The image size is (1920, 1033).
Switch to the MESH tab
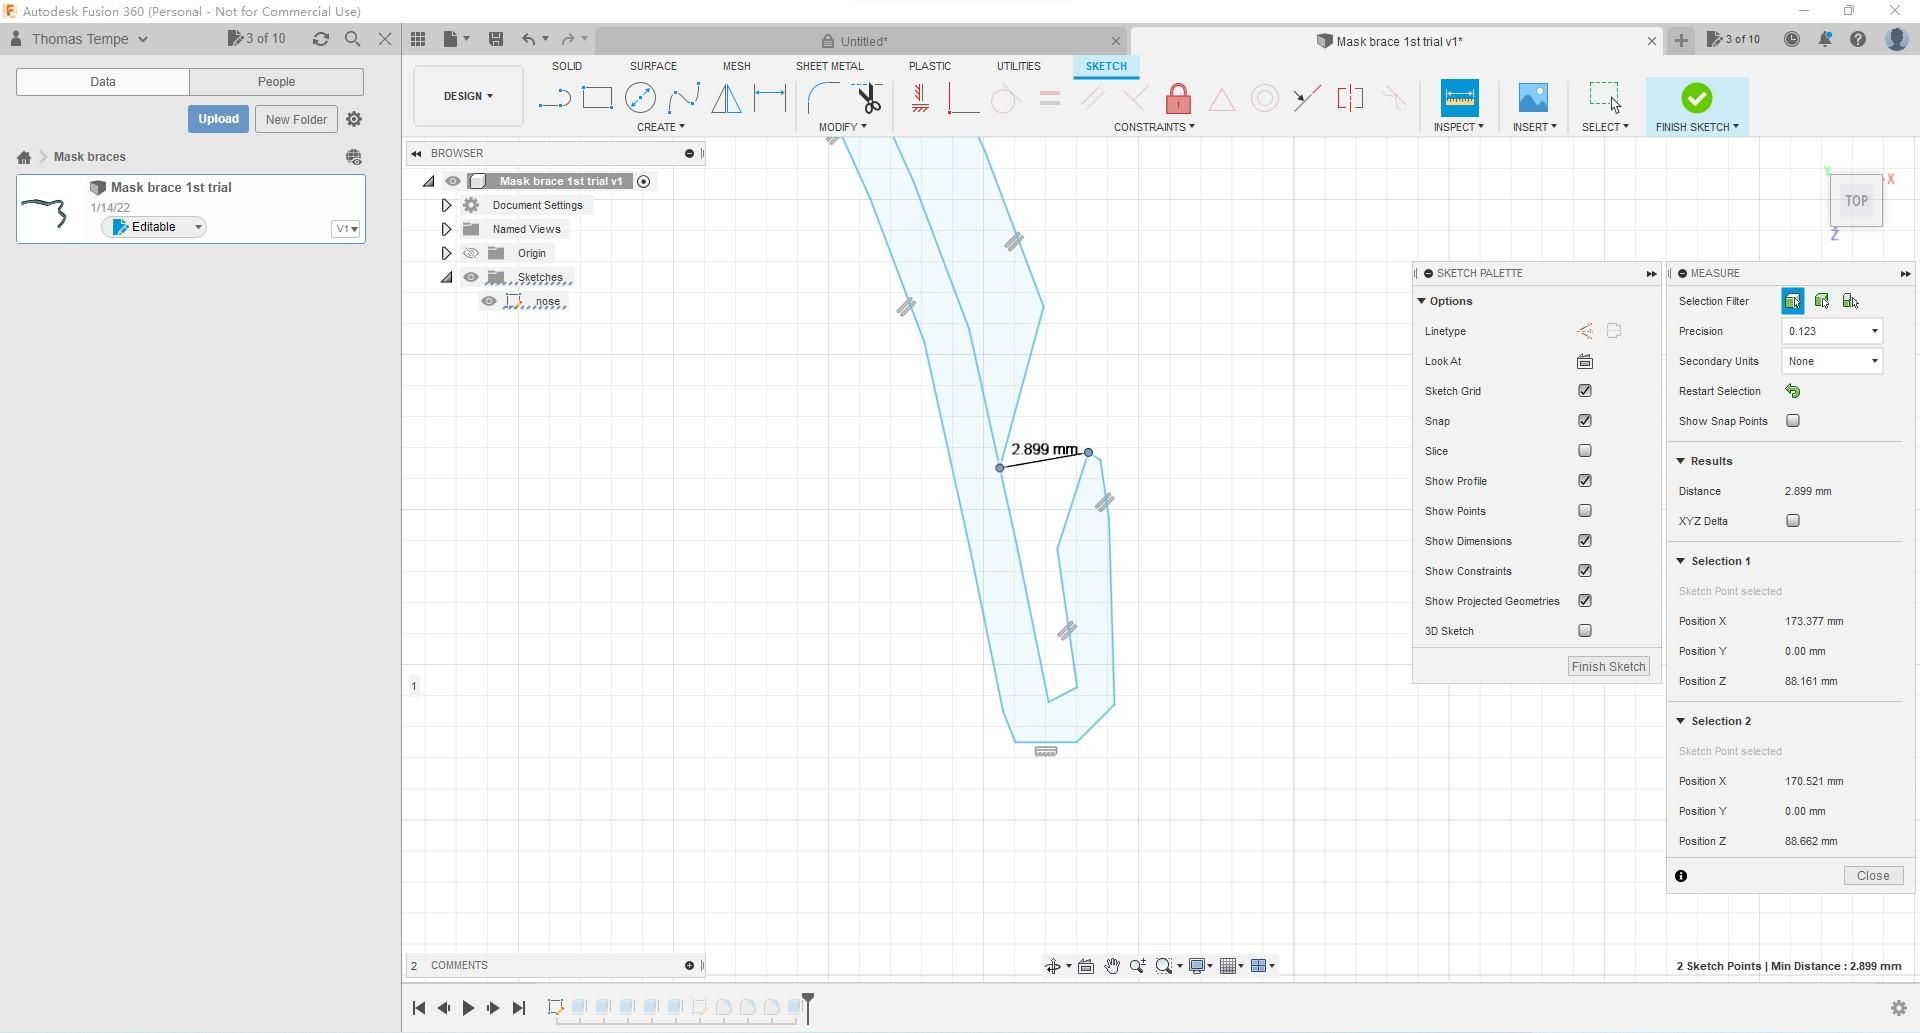[736, 66]
